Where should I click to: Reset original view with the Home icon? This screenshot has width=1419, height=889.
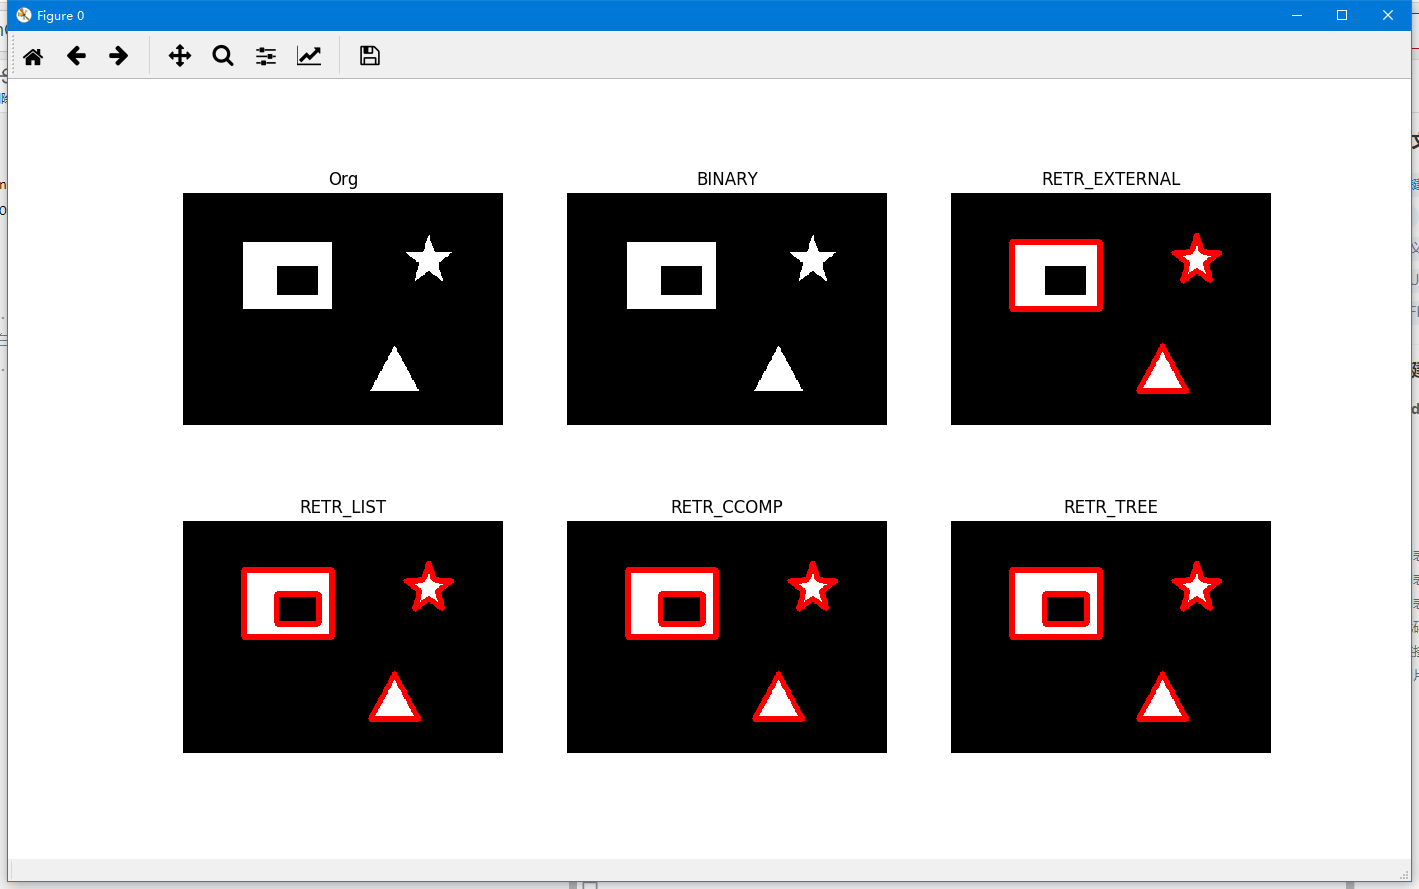click(x=32, y=55)
